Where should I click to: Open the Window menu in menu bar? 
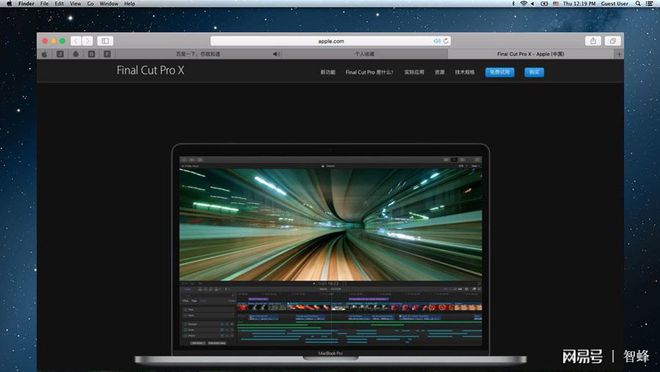tap(109, 3)
